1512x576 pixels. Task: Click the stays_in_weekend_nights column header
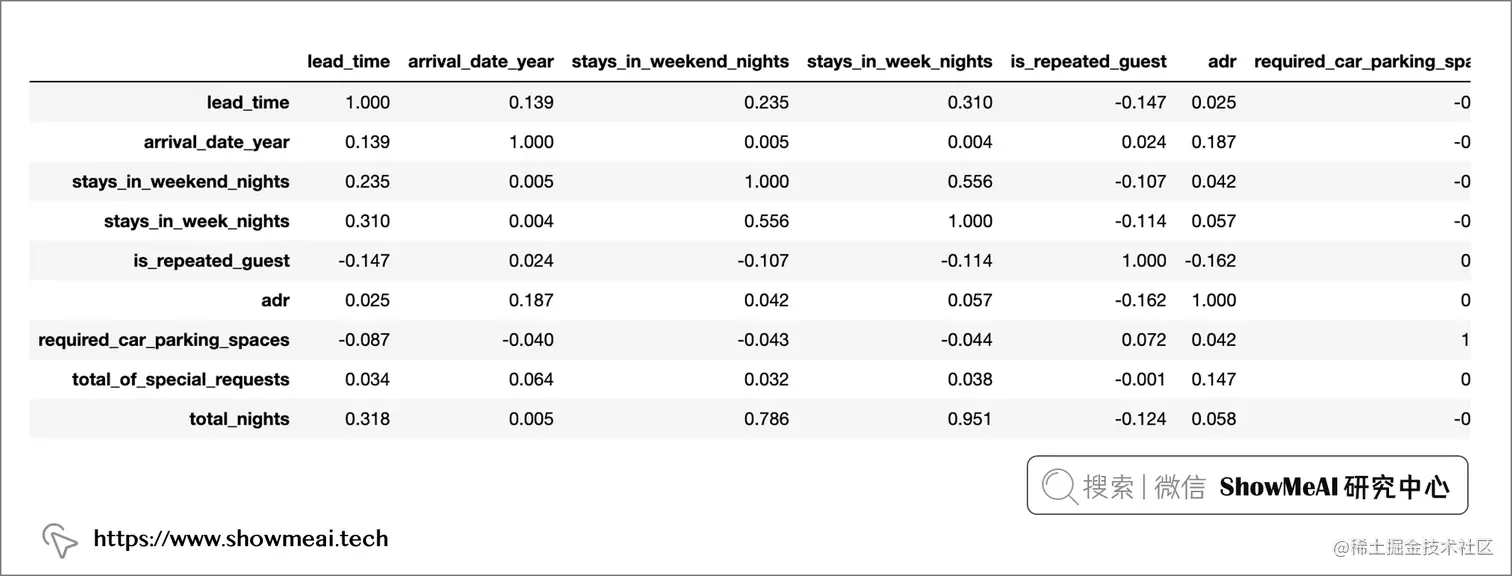pyautogui.click(x=680, y=61)
